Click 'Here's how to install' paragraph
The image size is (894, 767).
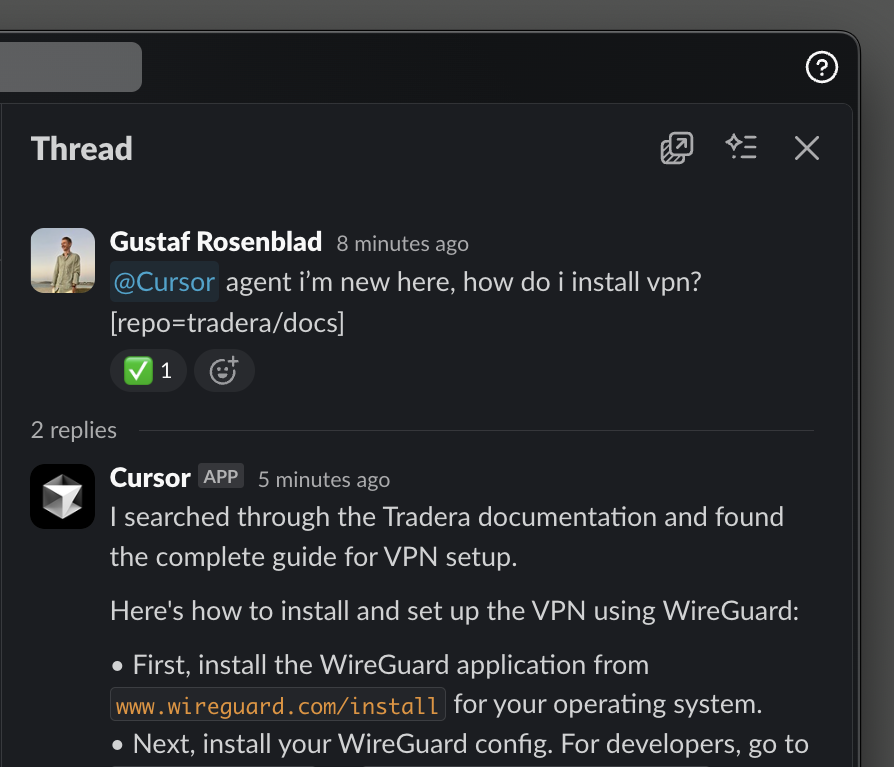point(454,611)
